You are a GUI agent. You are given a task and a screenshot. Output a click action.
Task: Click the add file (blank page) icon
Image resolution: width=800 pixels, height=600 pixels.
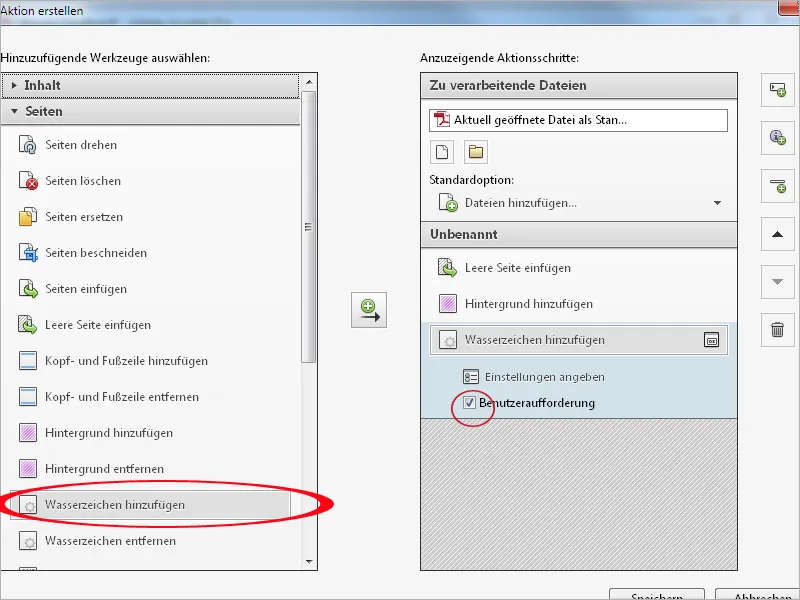coord(442,152)
